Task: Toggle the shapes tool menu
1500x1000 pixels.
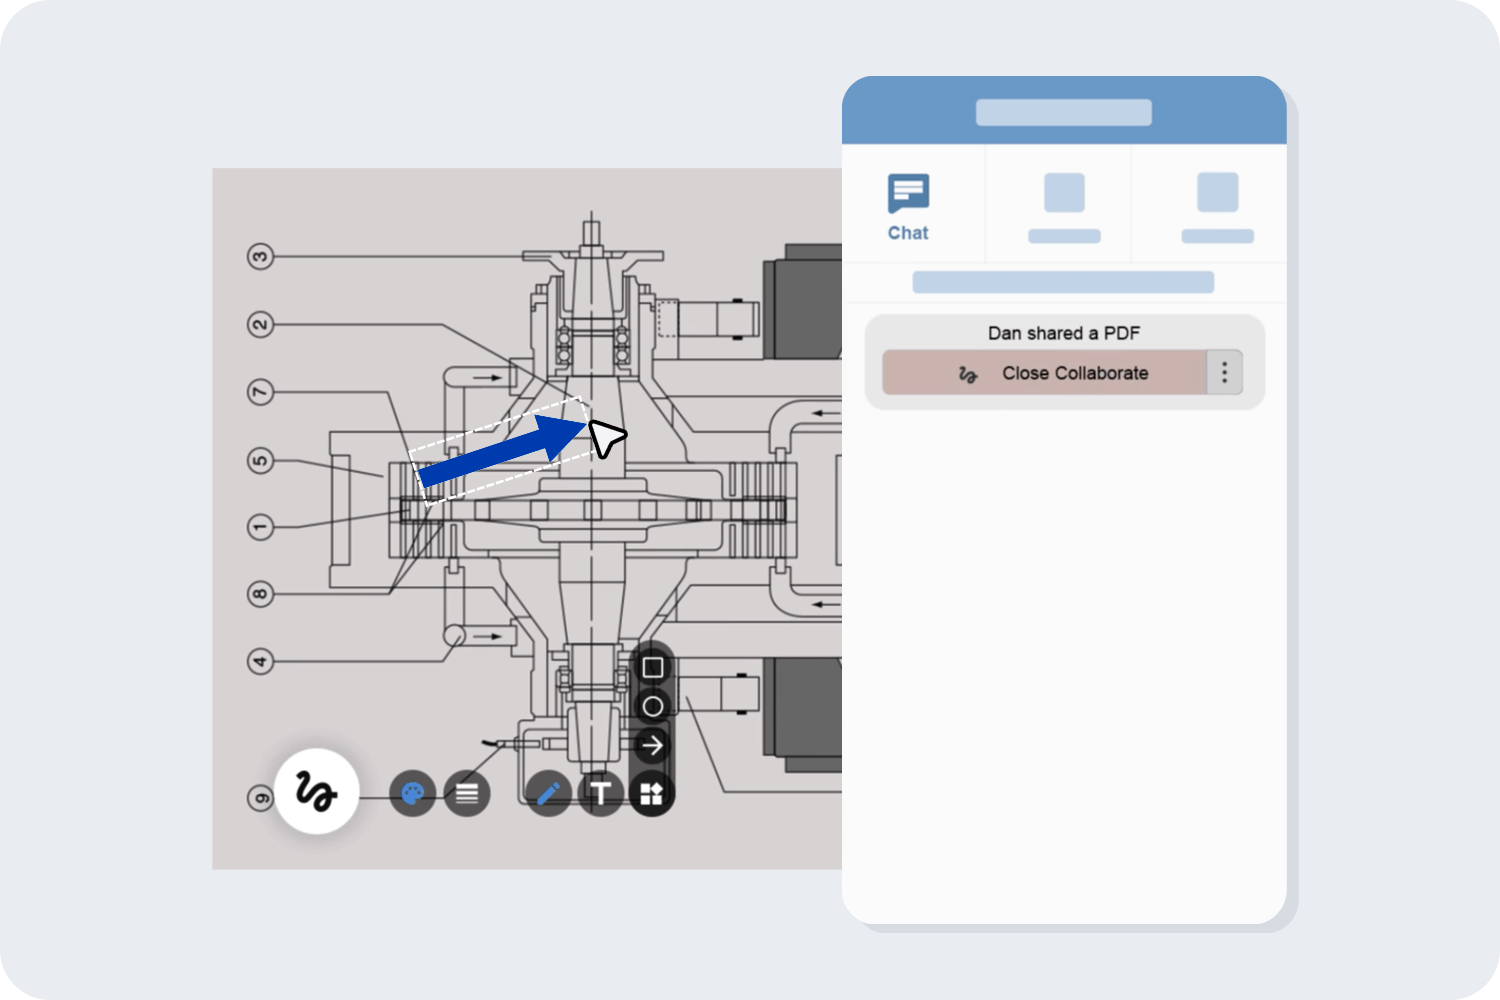Action: click(652, 794)
